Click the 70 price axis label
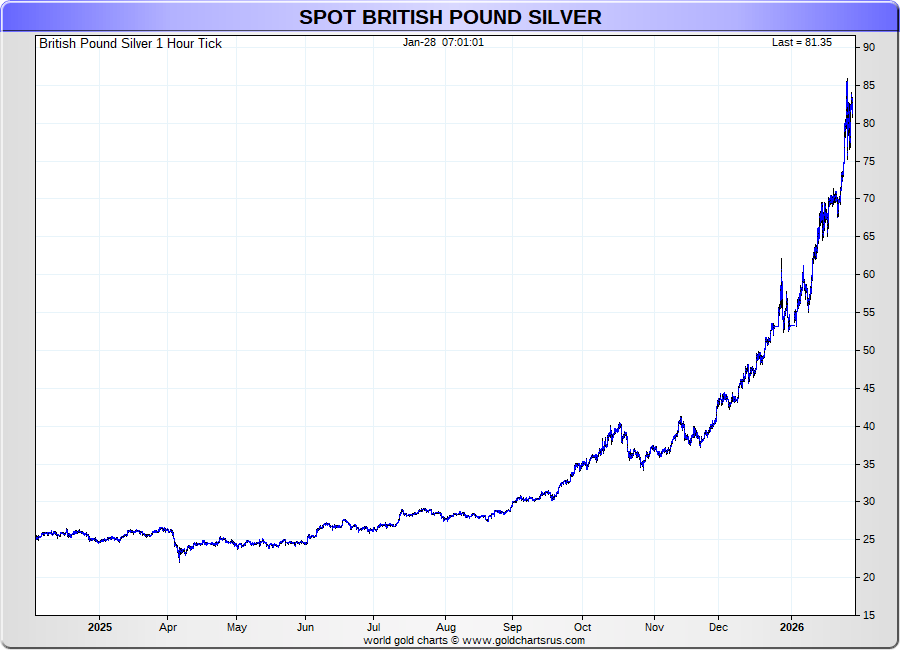Viewport: 900px width, 650px height. (869, 199)
